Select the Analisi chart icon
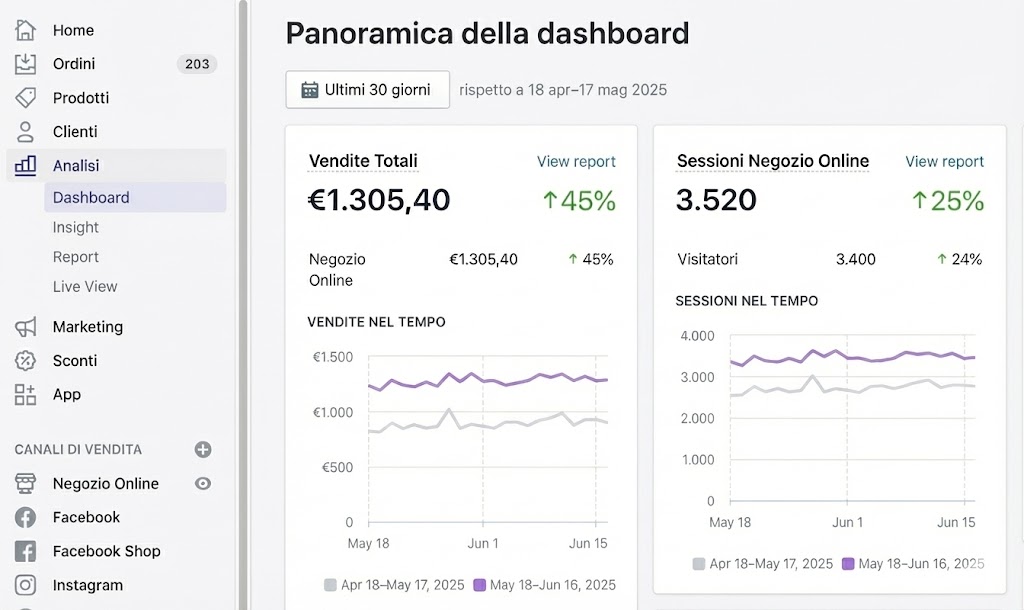This screenshot has height=610, width=1024. (25, 165)
